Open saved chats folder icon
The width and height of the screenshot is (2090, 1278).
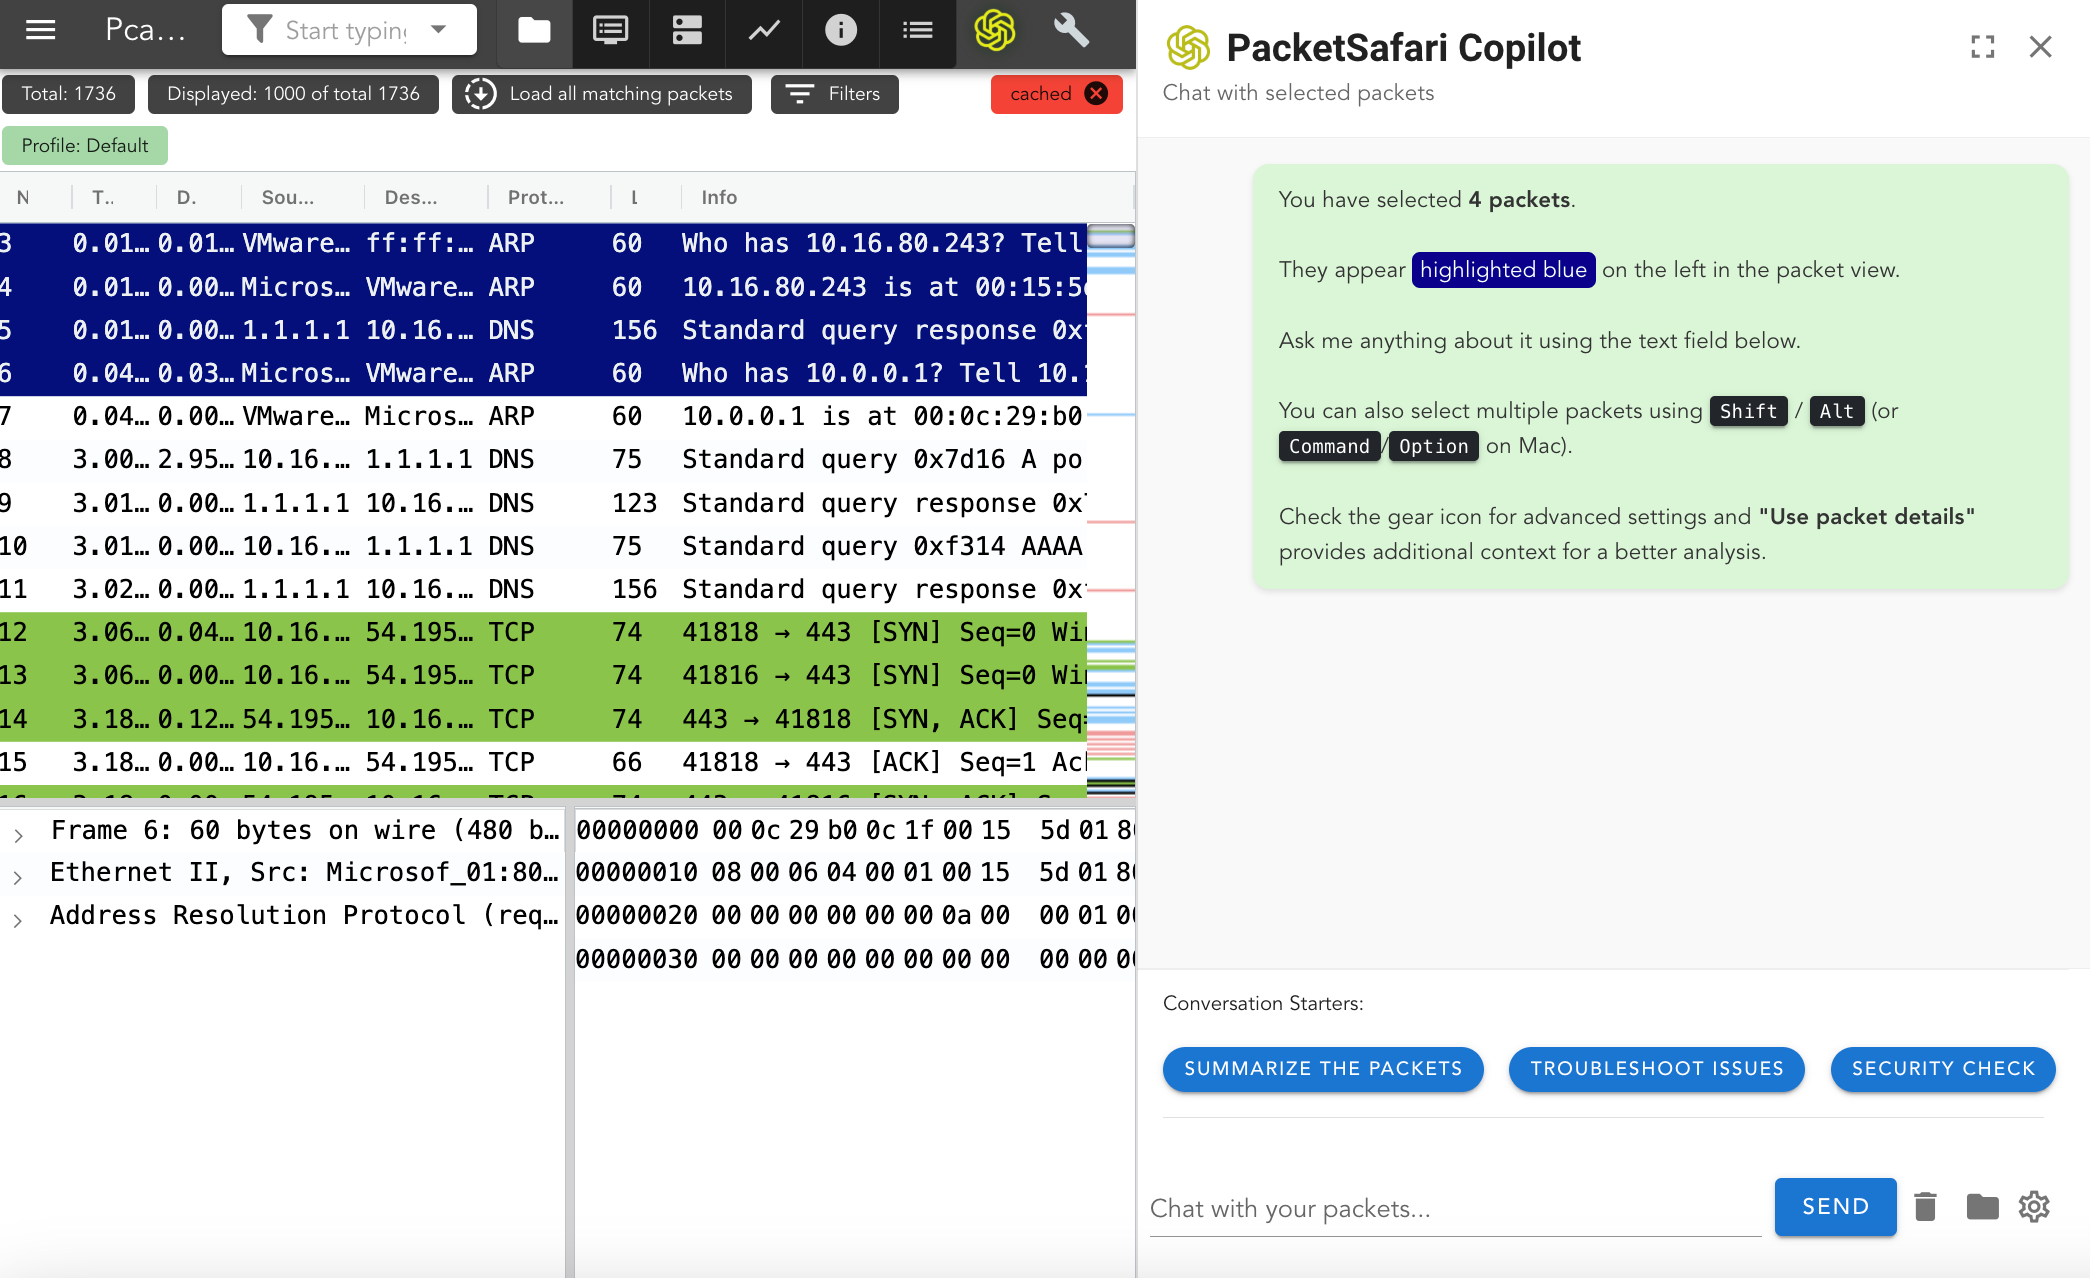(1982, 1207)
